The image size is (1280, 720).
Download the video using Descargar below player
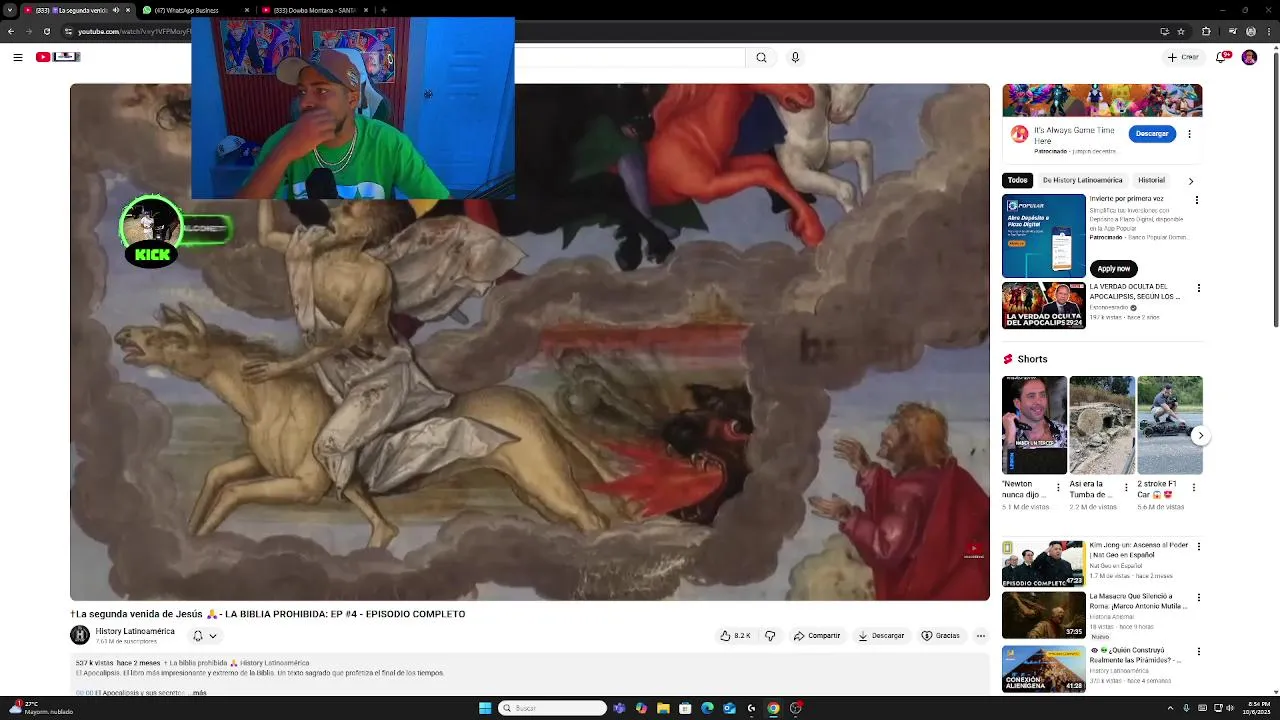881,635
